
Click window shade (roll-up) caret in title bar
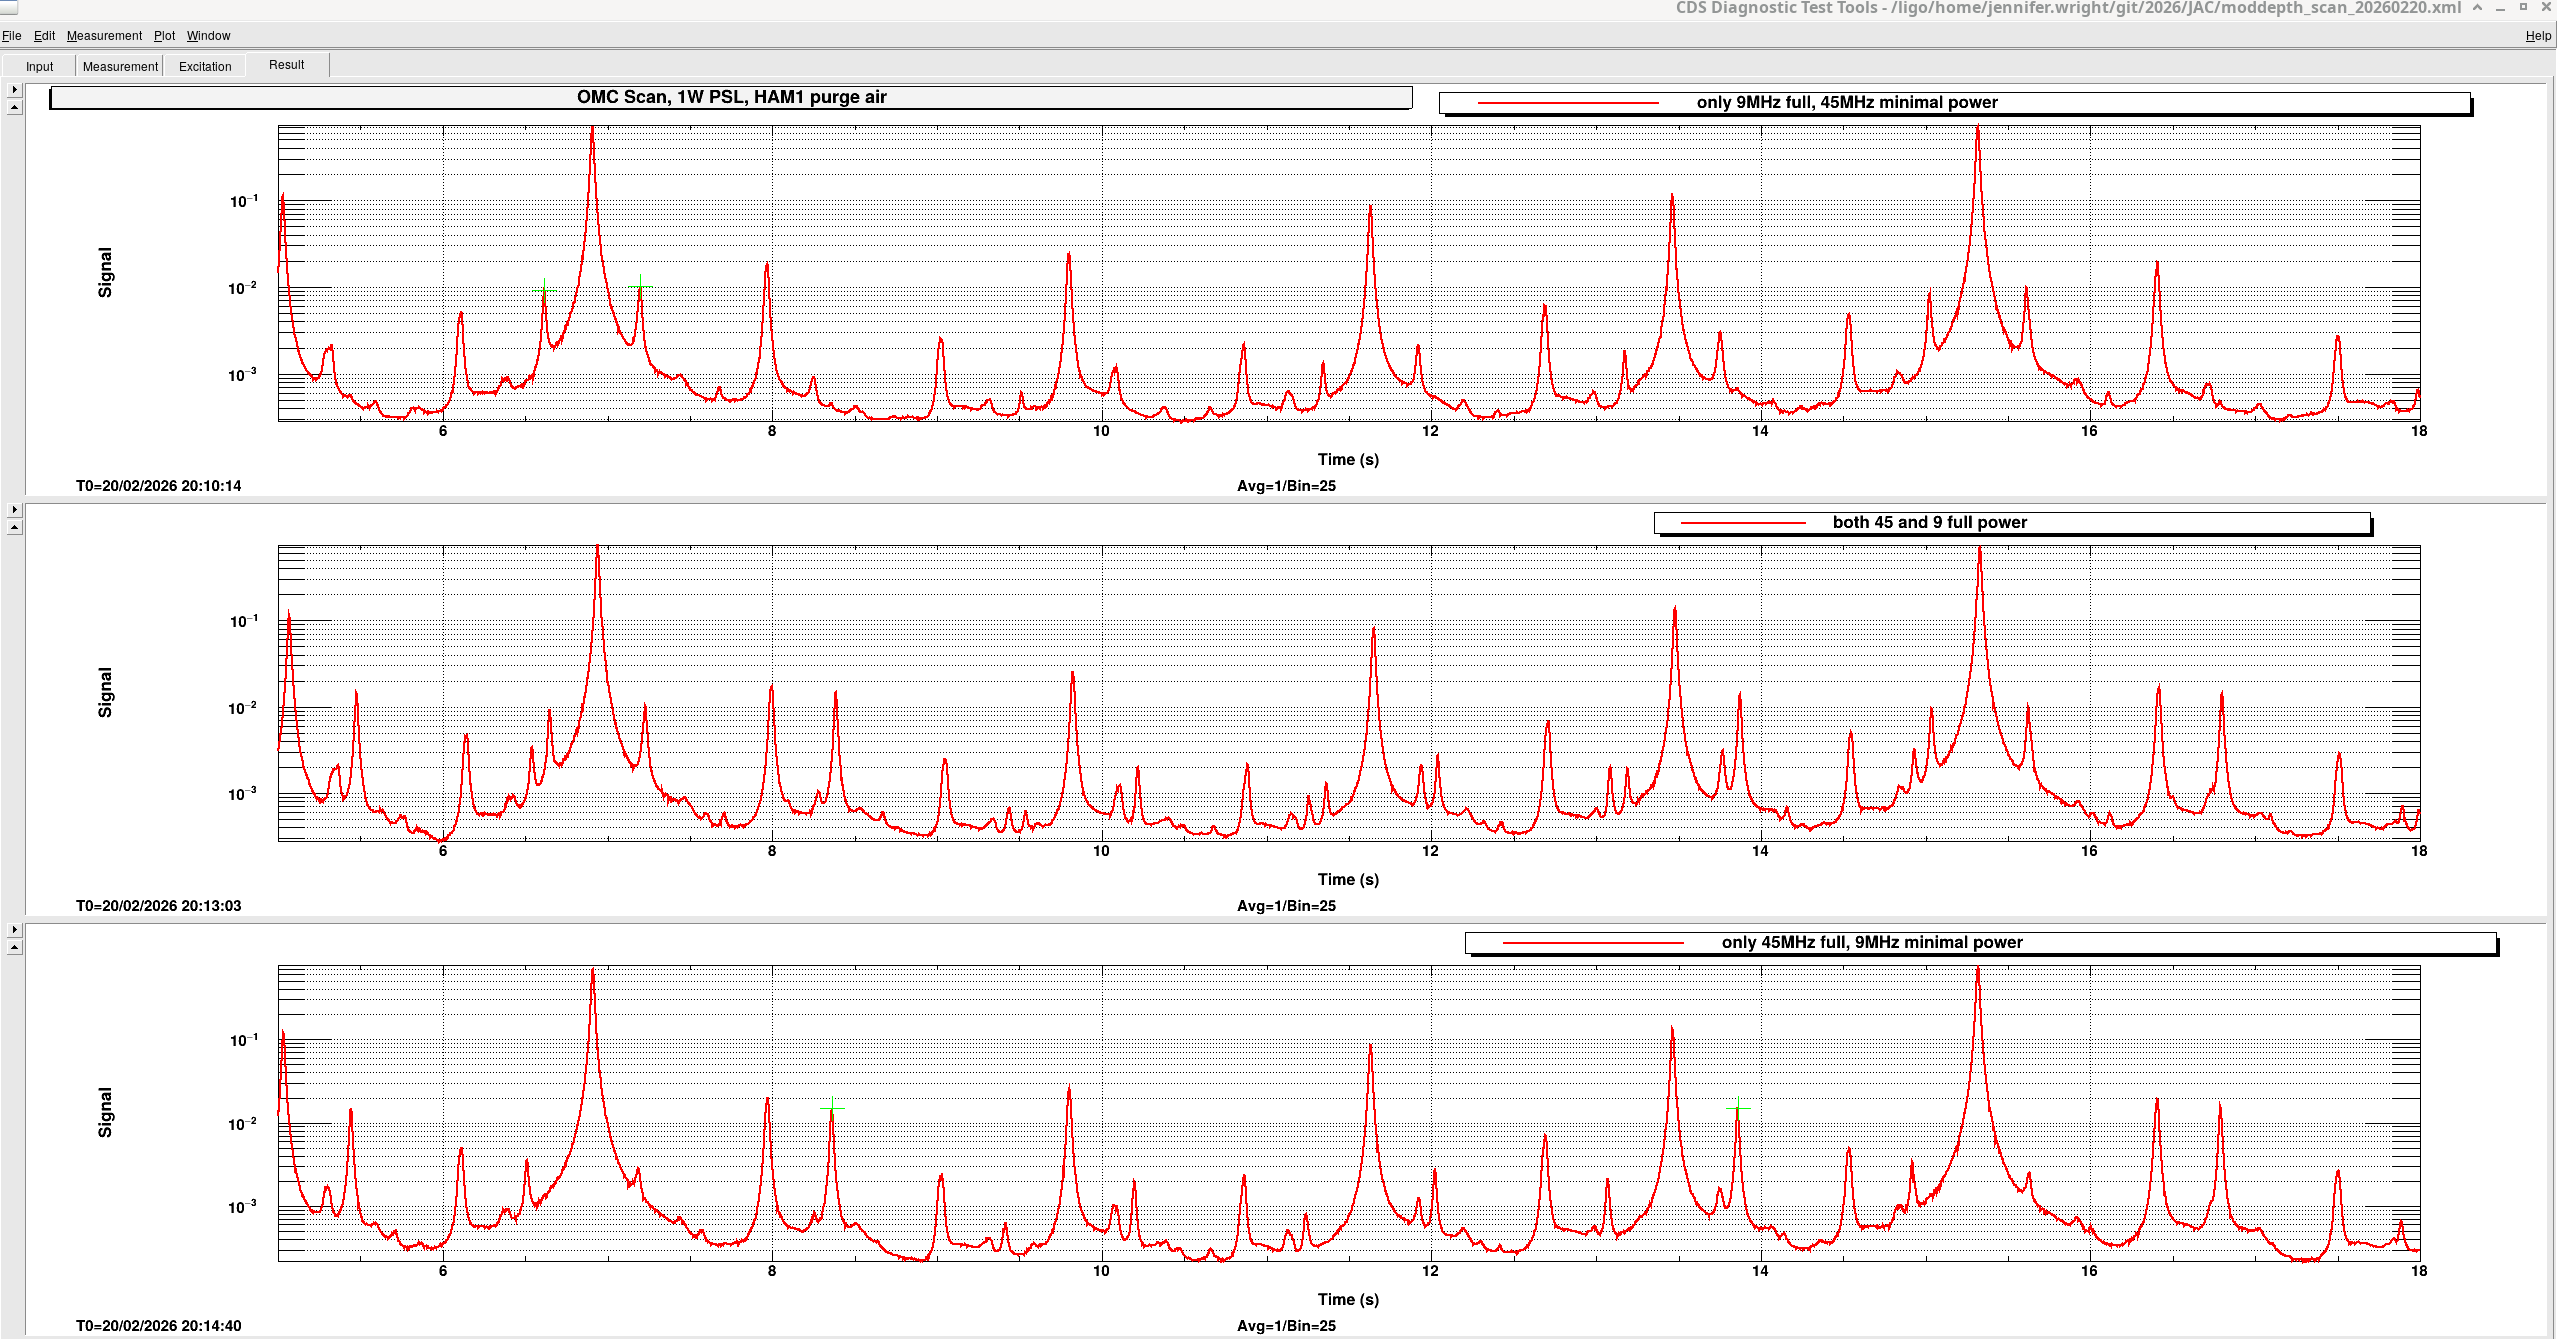[2477, 8]
